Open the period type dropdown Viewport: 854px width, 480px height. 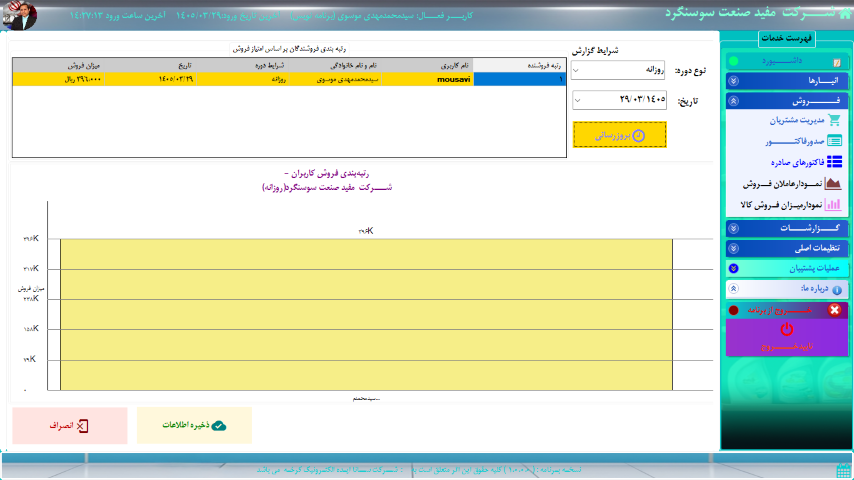(x=618, y=70)
